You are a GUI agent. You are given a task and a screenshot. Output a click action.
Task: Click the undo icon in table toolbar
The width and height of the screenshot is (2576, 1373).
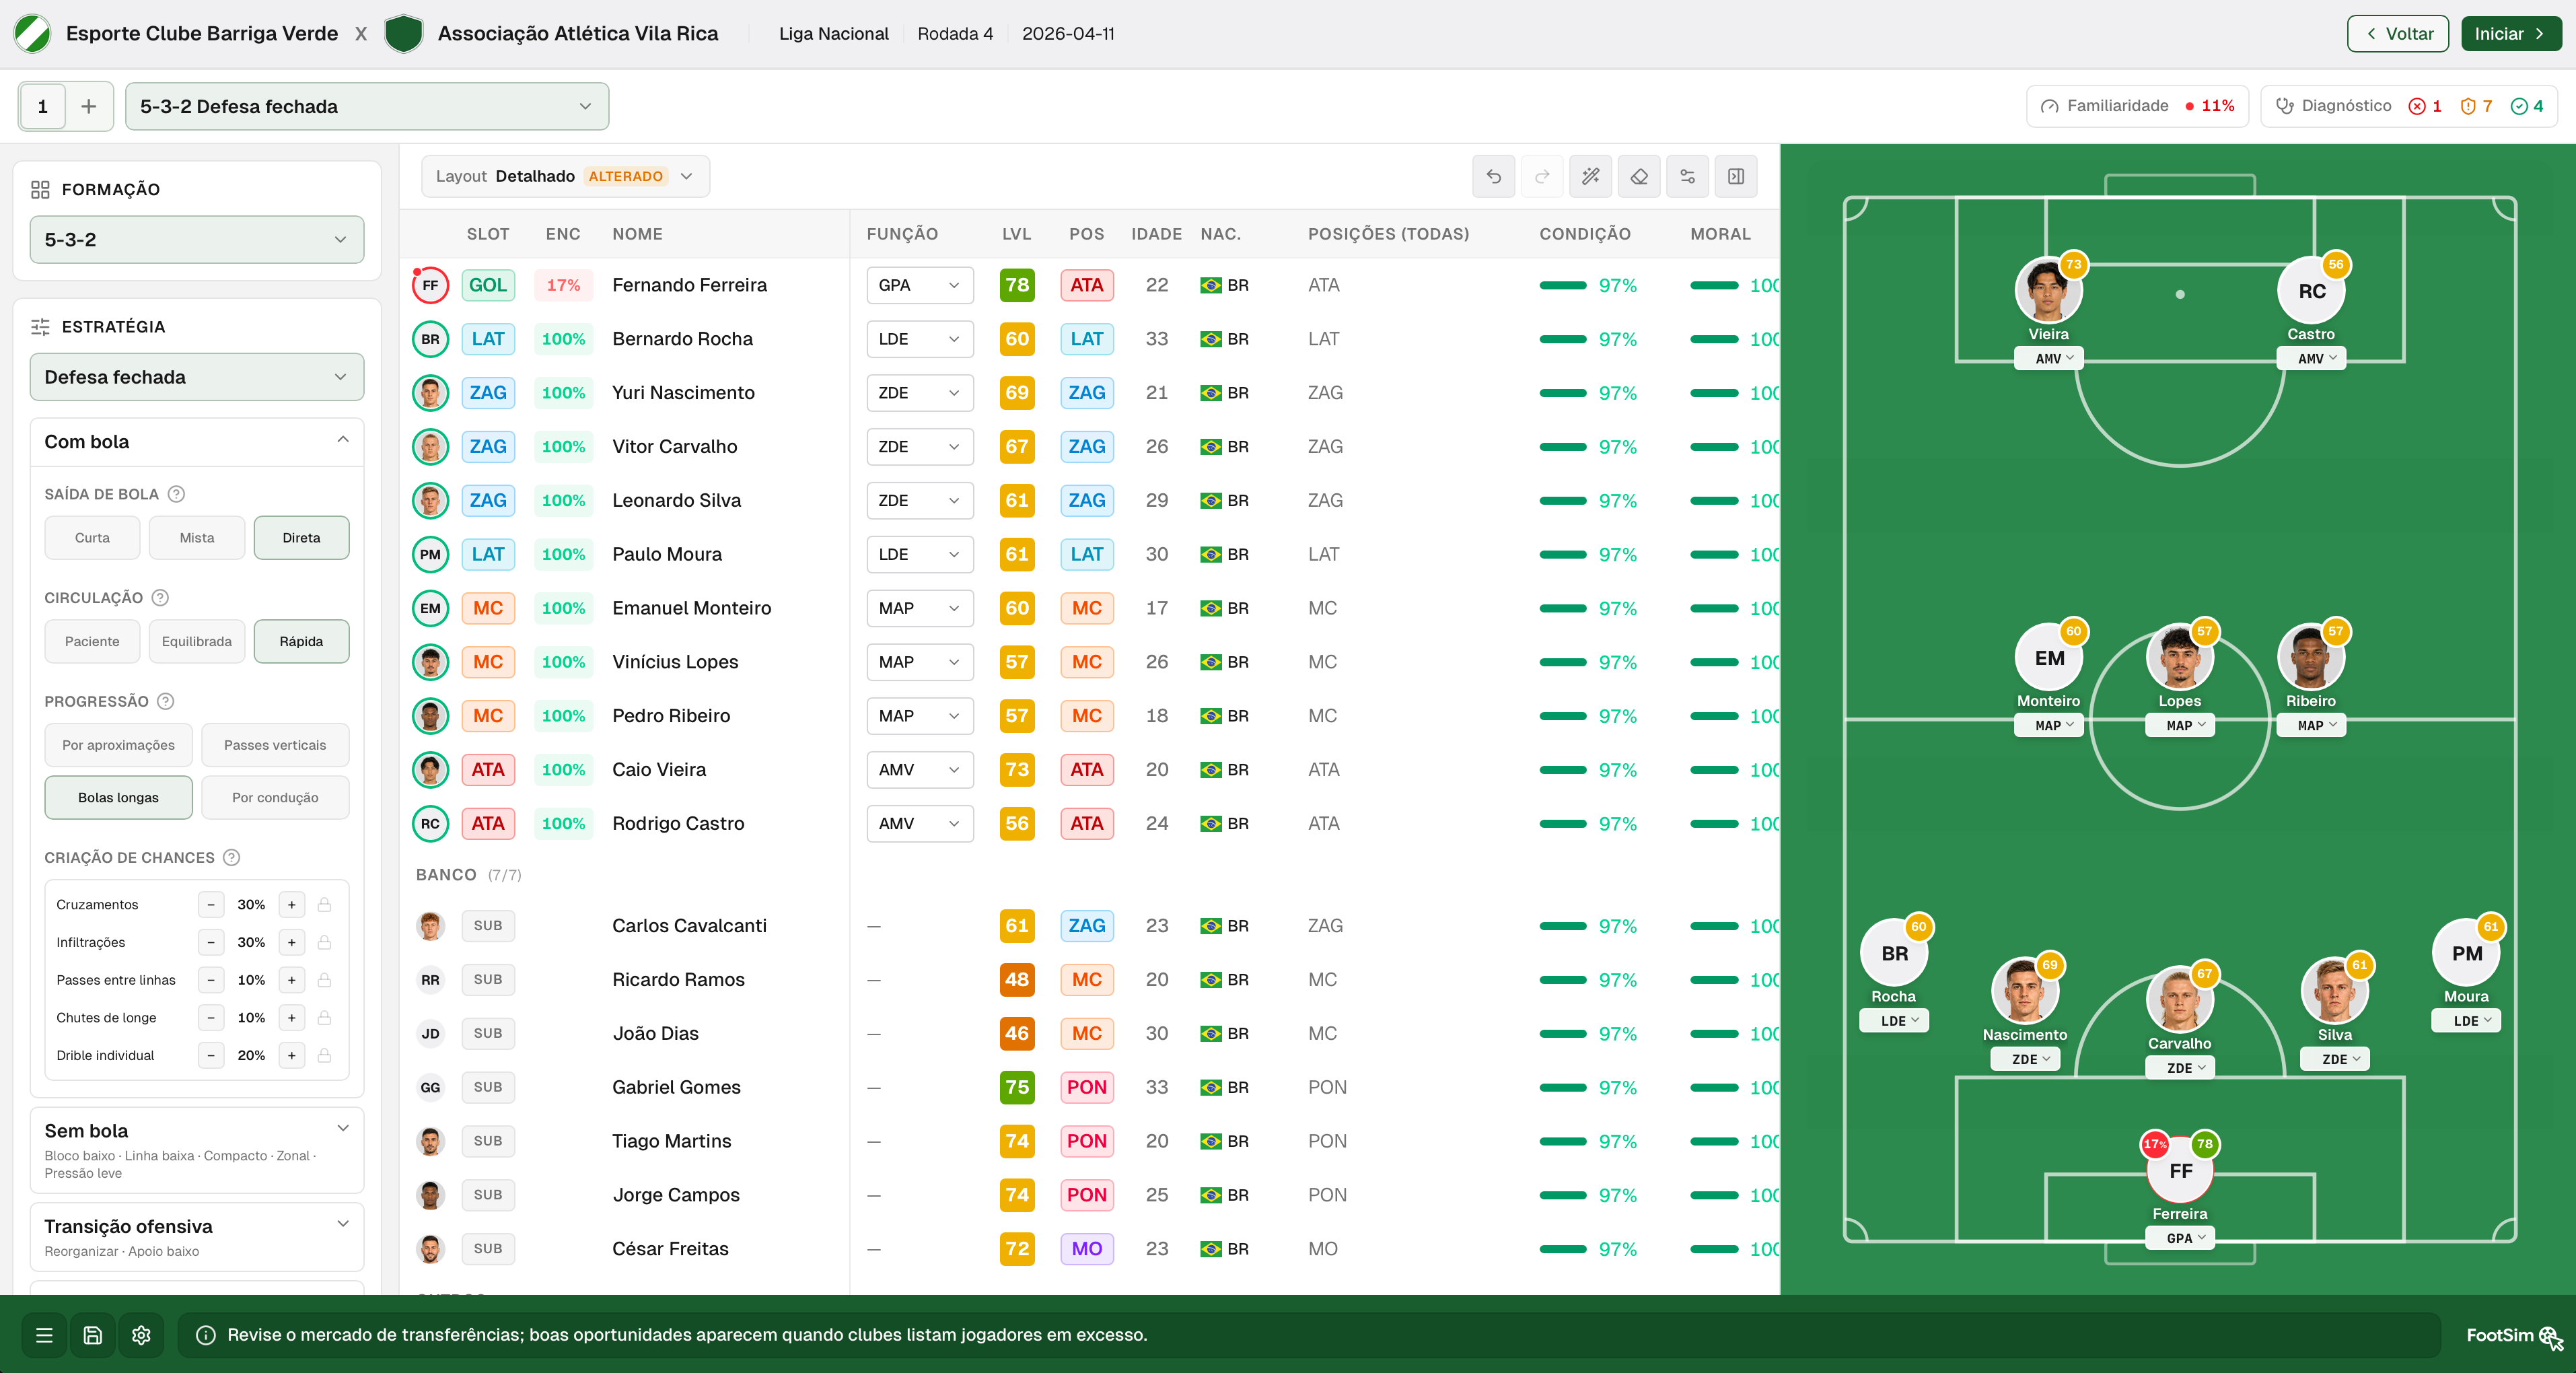tap(1493, 176)
